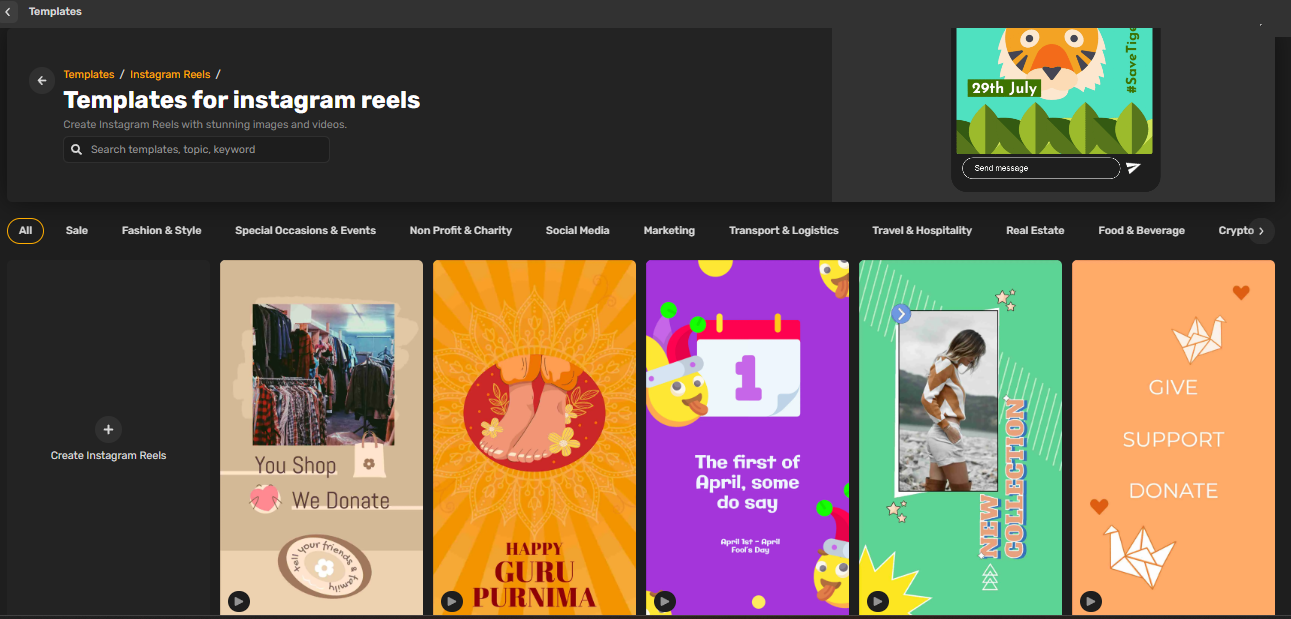The height and width of the screenshot is (619, 1291).
Task: Open the New Collection fashion template
Action: tap(960, 437)
